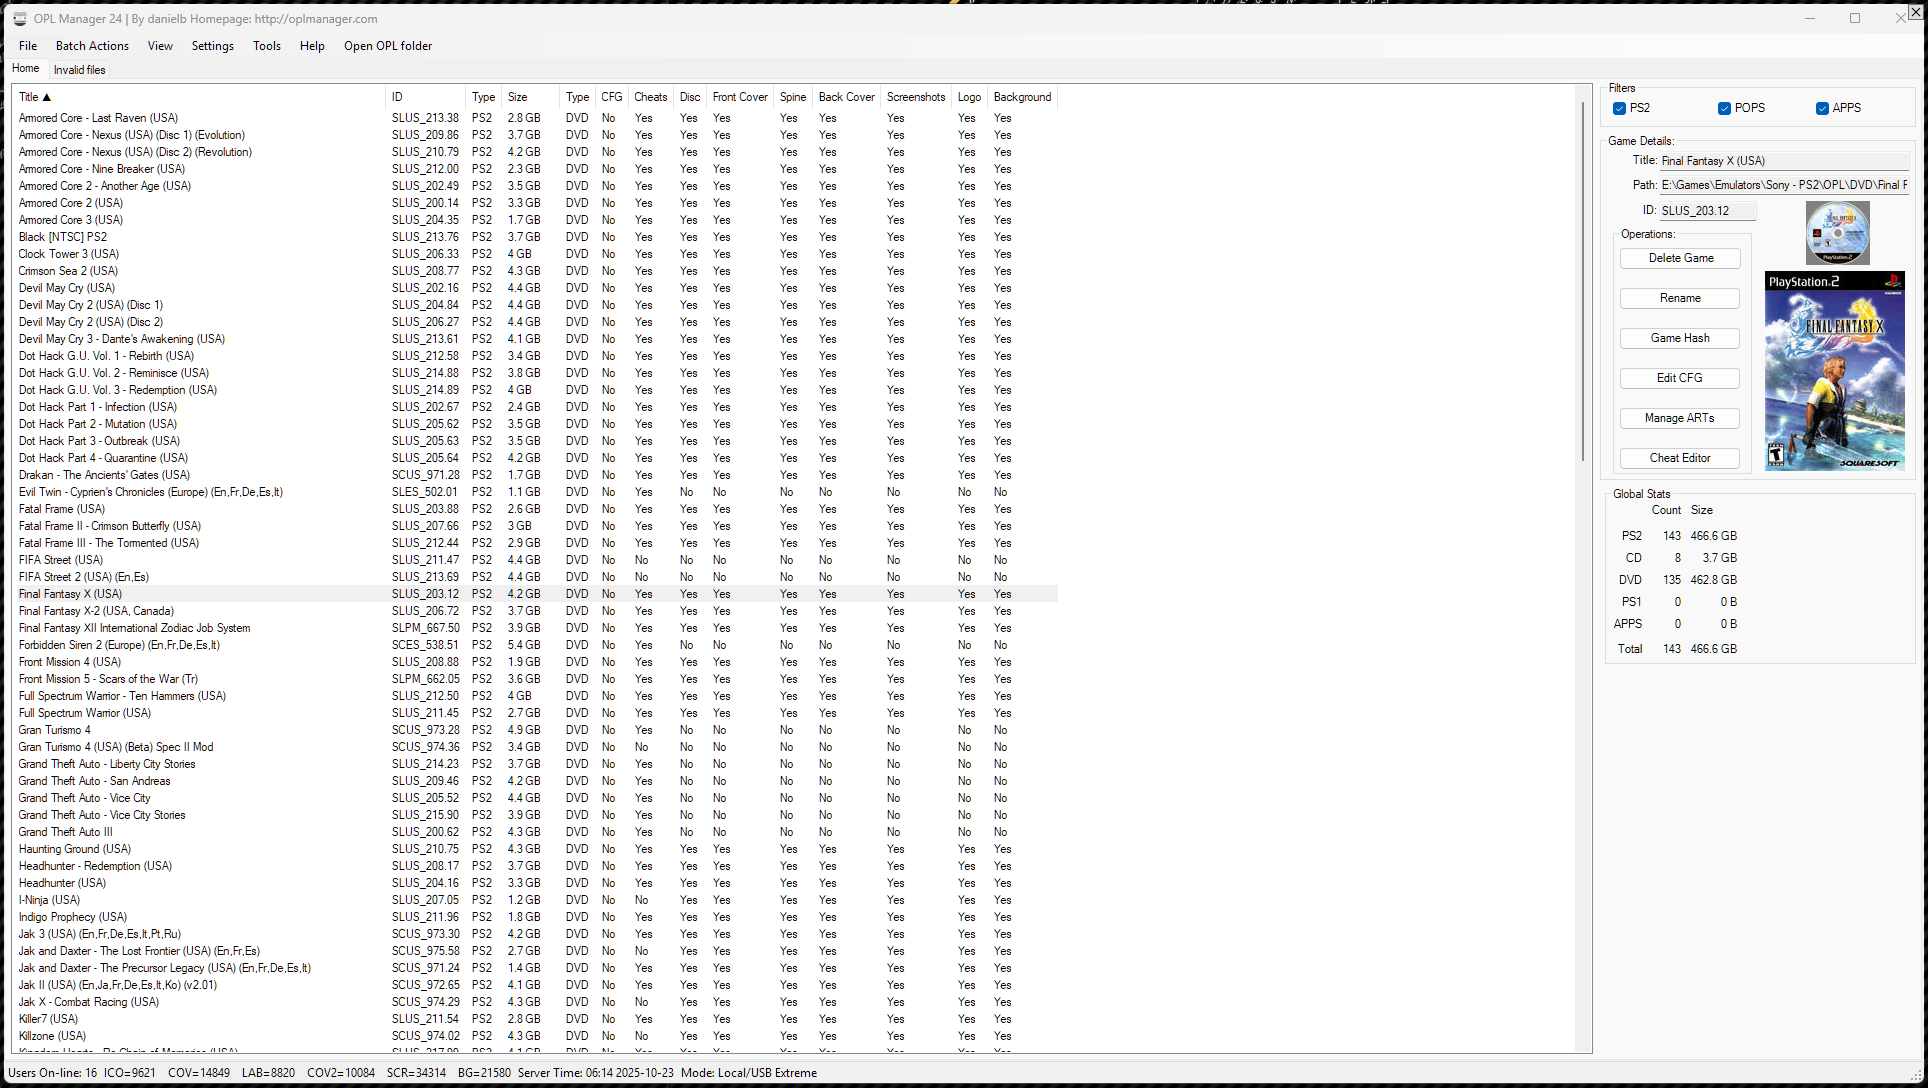Click the OPL Manager app icon in title bar
This screenshot has height=1088, width=1928.
[19, 19]
